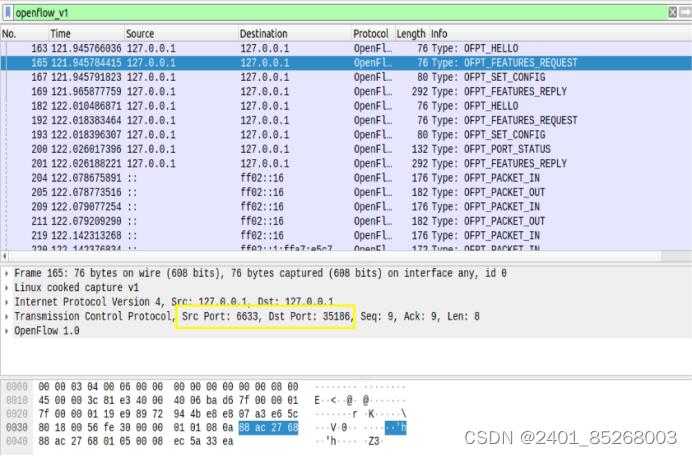Click highlighted hex bytes 88 ac 27 68
This screenshot has height=456, width=692.
coord(268,428)
